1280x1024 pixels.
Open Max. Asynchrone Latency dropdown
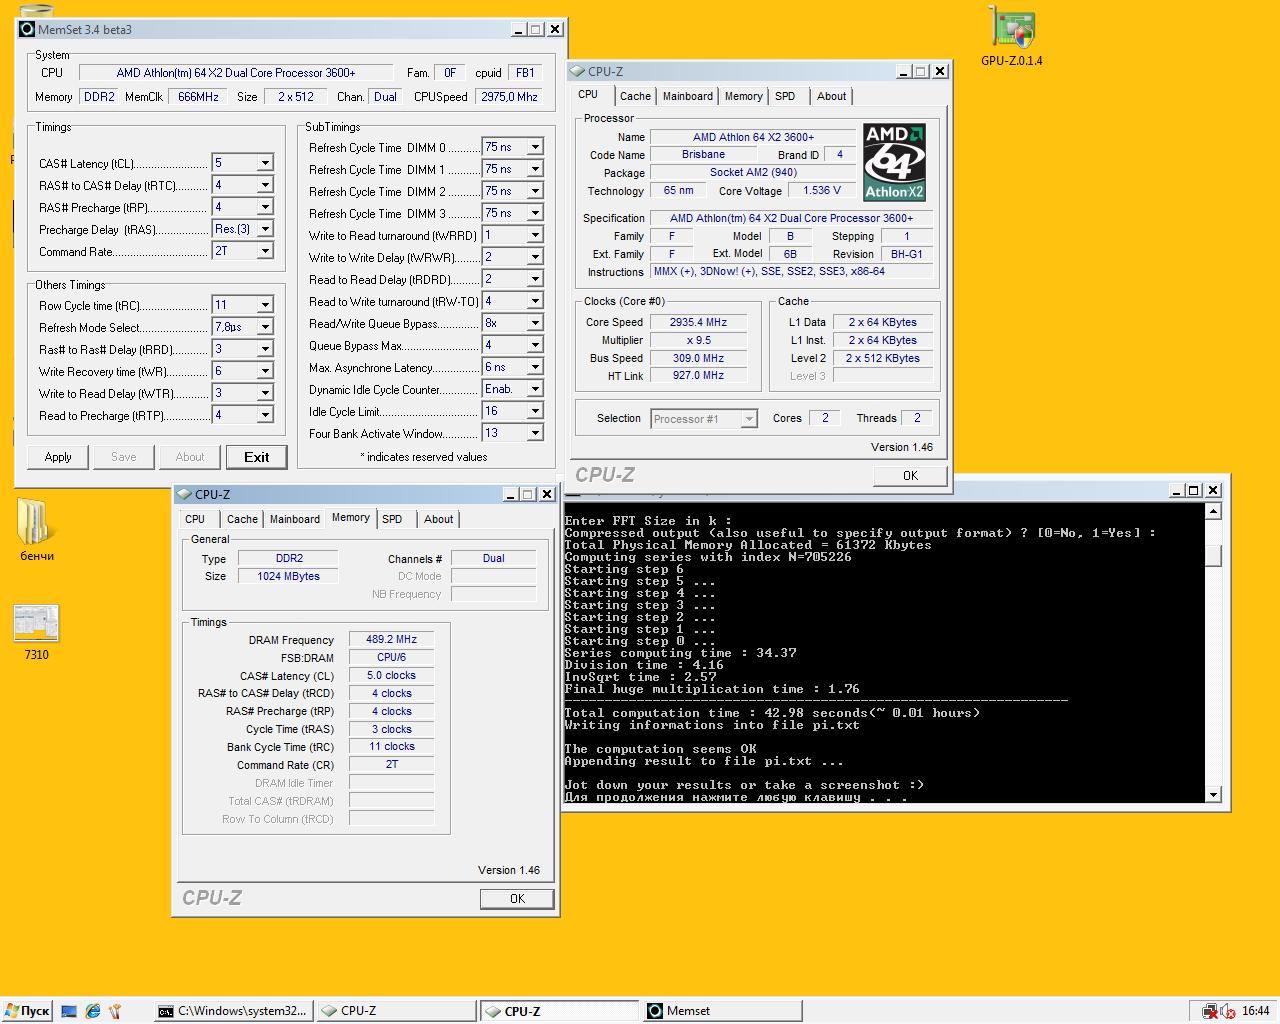click(x=535, y=367)
